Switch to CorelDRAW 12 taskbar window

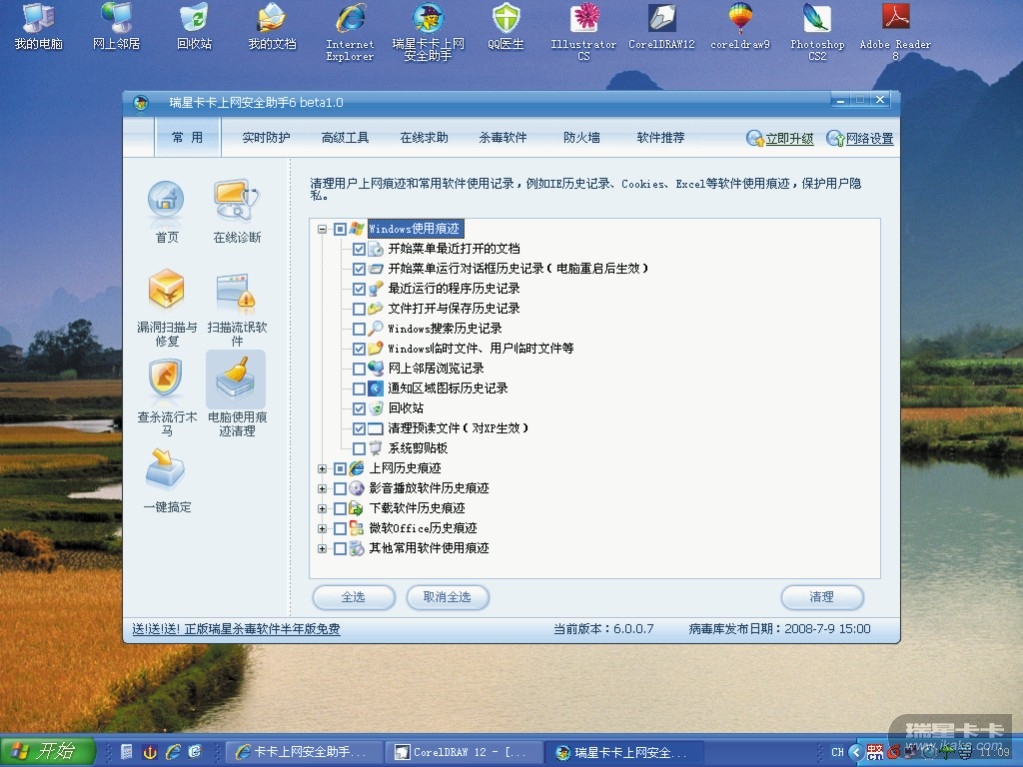tap(464, 752)
